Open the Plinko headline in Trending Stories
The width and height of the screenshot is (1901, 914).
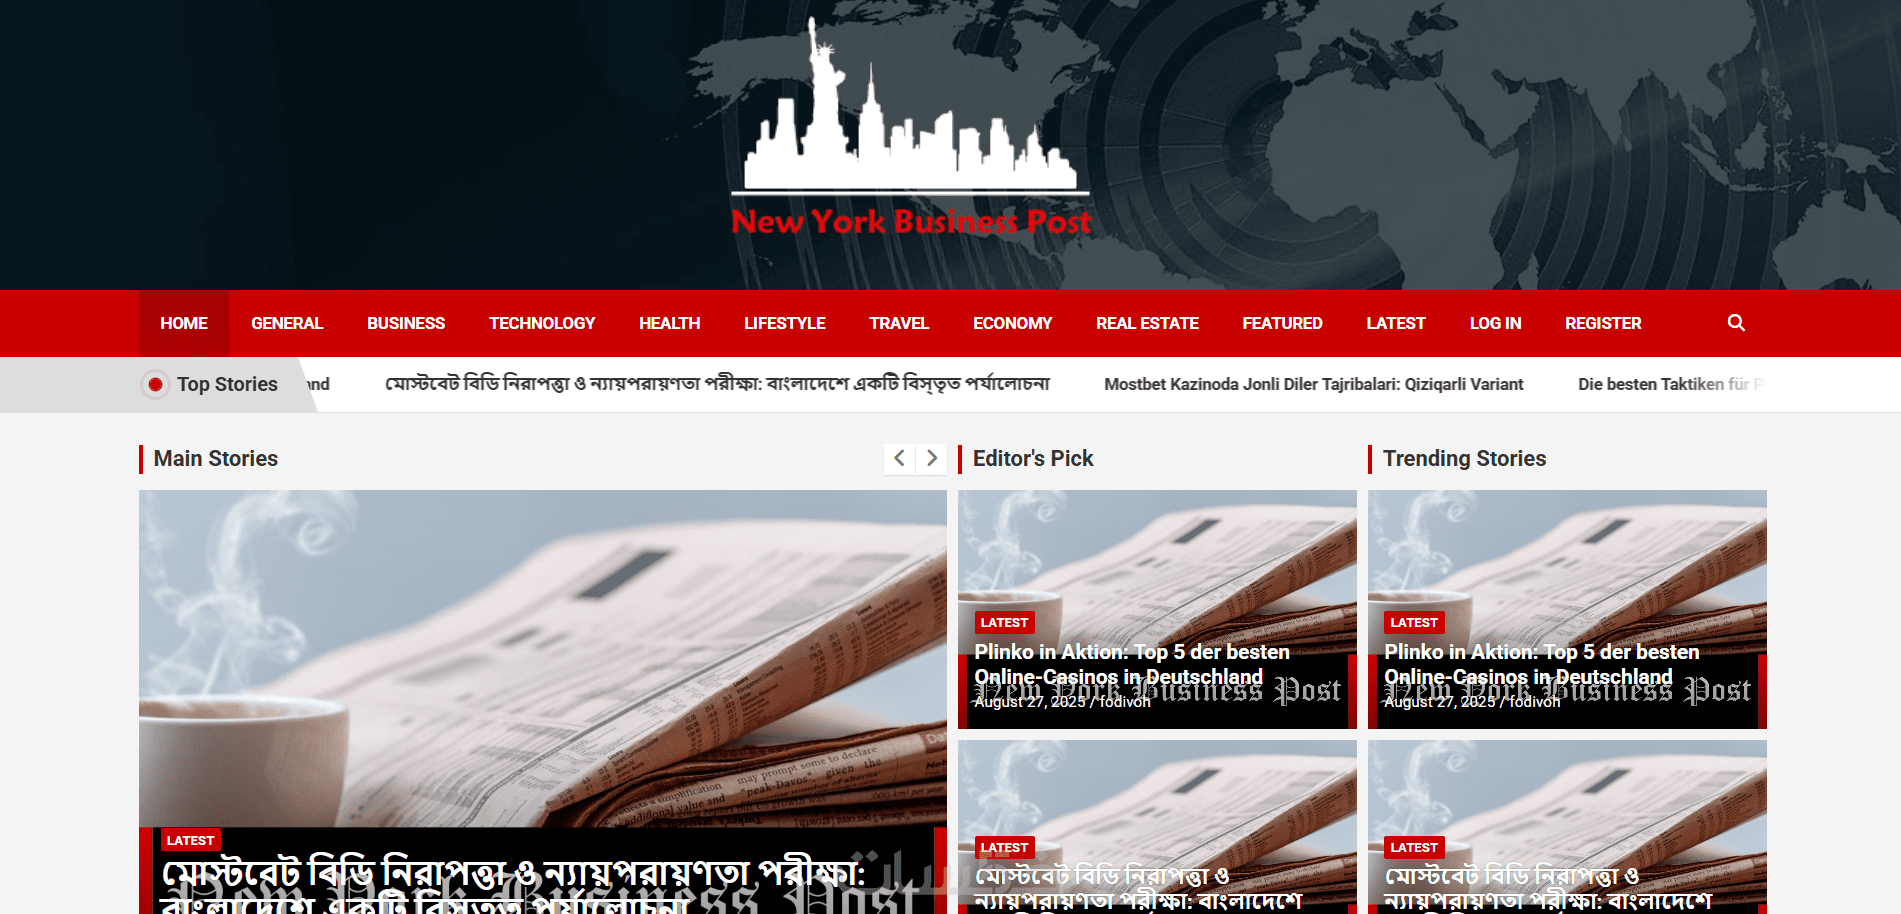(x=1542, y=664)
